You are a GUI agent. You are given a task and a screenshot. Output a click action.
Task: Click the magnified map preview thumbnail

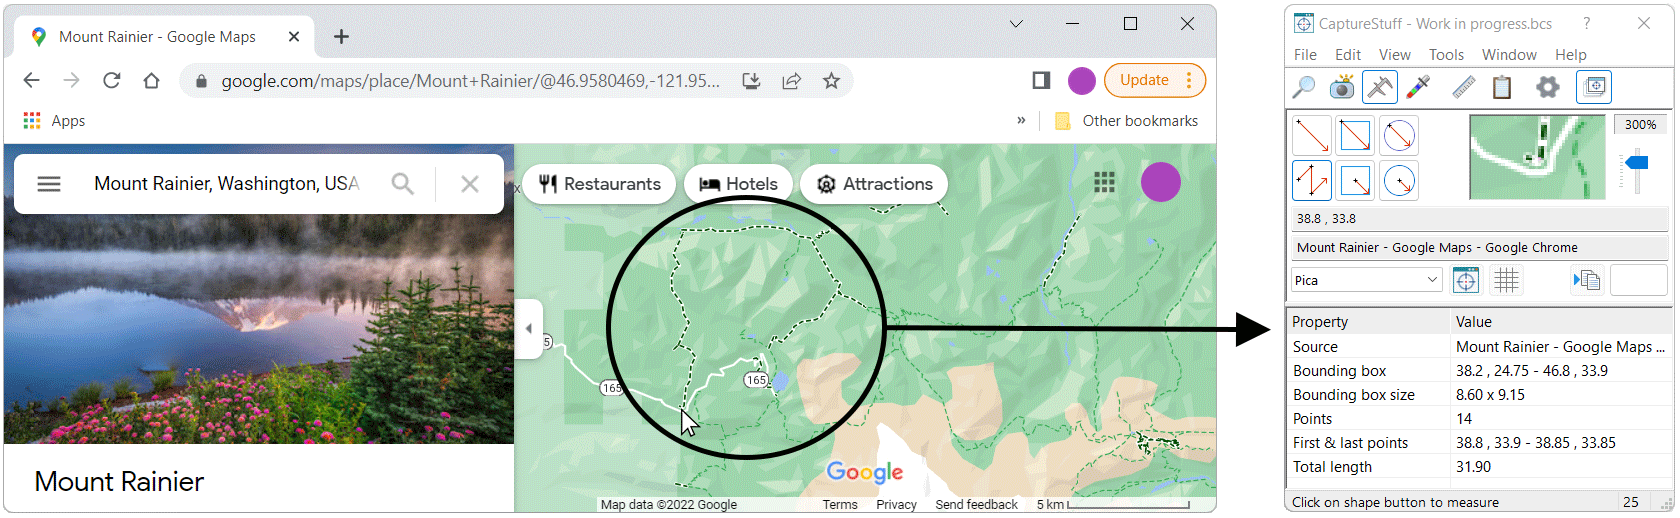coord(1537,157)
